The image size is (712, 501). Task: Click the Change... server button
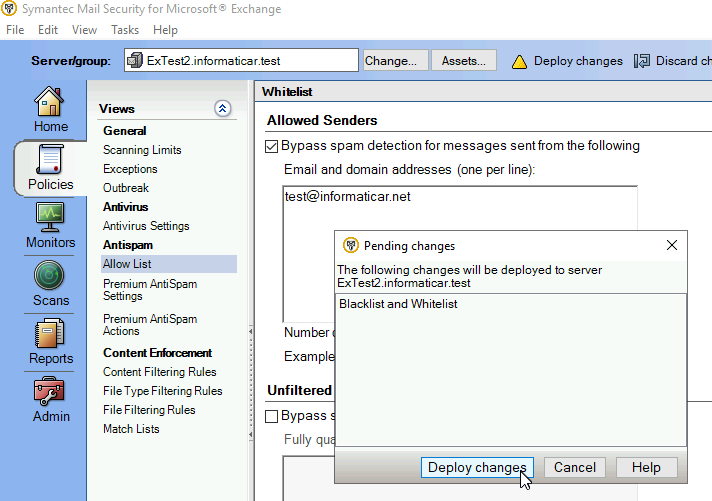point(395,61)
